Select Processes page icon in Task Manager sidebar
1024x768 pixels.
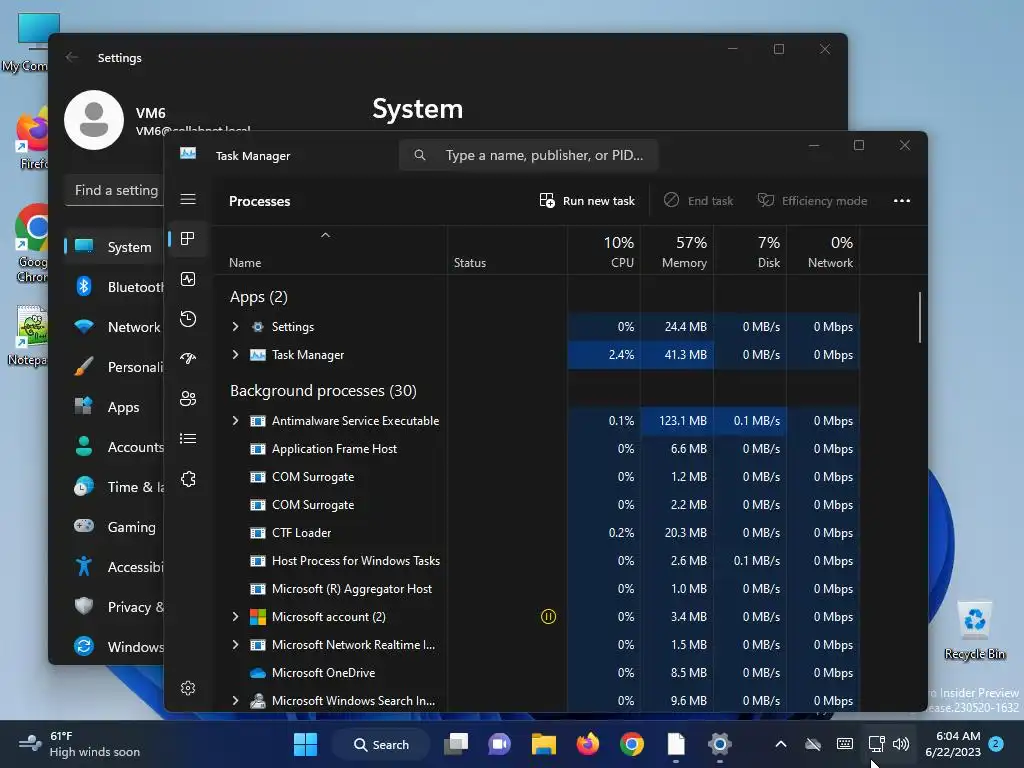(188, 239)
